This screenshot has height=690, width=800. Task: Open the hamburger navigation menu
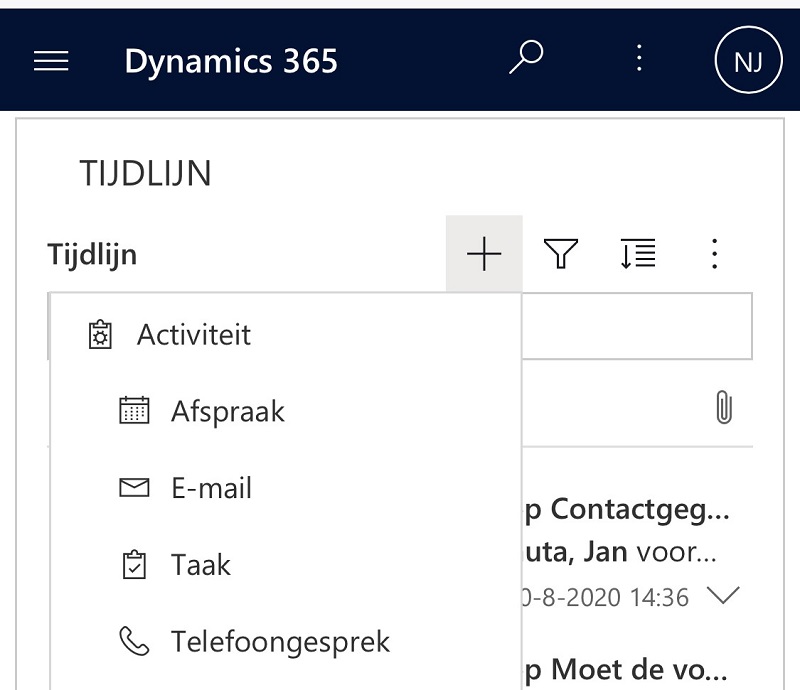coord(51,61)
